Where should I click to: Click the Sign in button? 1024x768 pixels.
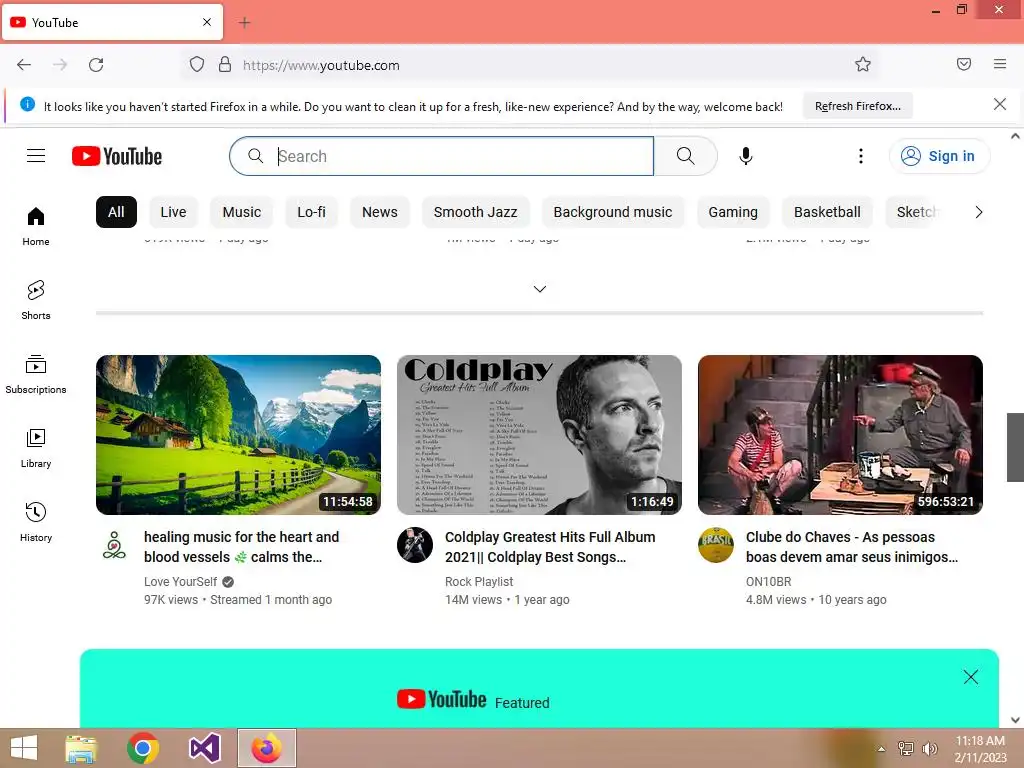(939, 156)
